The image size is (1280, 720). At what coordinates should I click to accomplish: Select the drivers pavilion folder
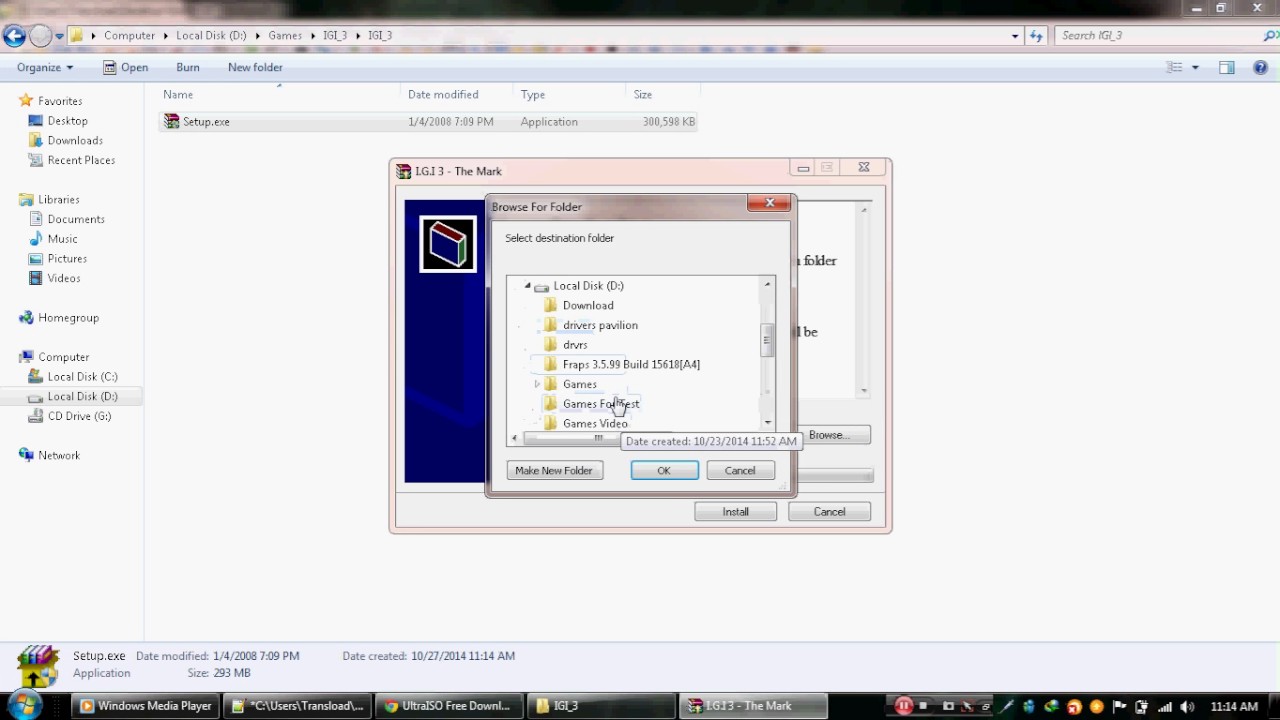pyautogui.click(x=600, y=326)
